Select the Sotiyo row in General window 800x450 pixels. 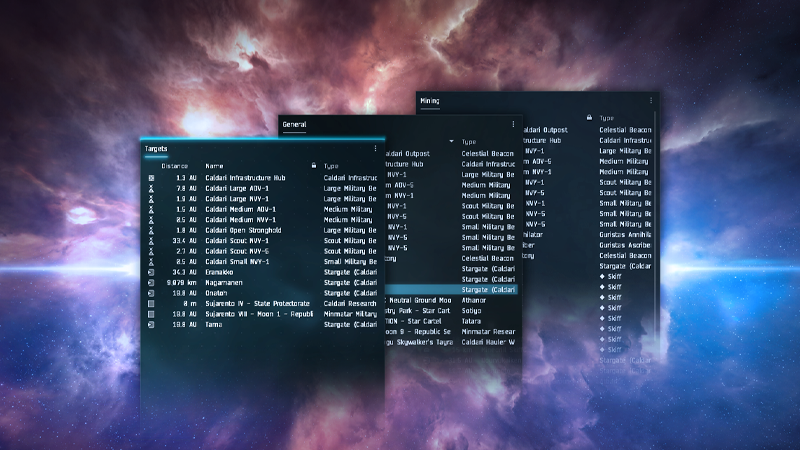(x=452, y=311)
